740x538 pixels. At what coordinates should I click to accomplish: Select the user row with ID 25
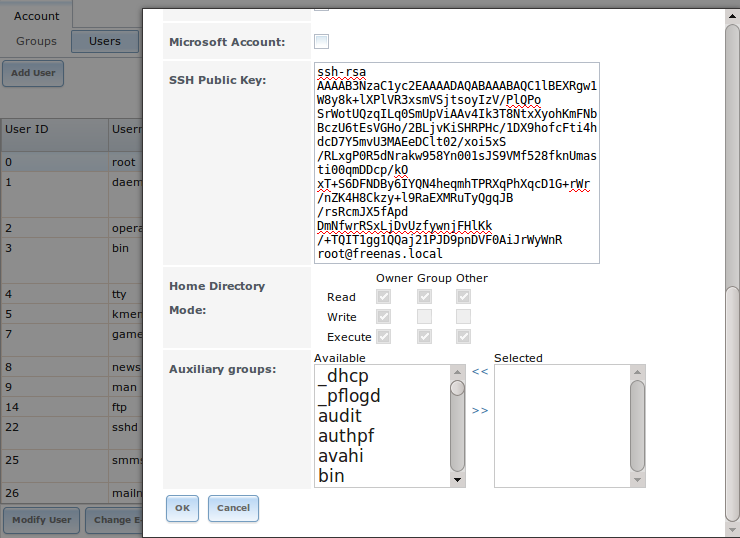[71, 466]
